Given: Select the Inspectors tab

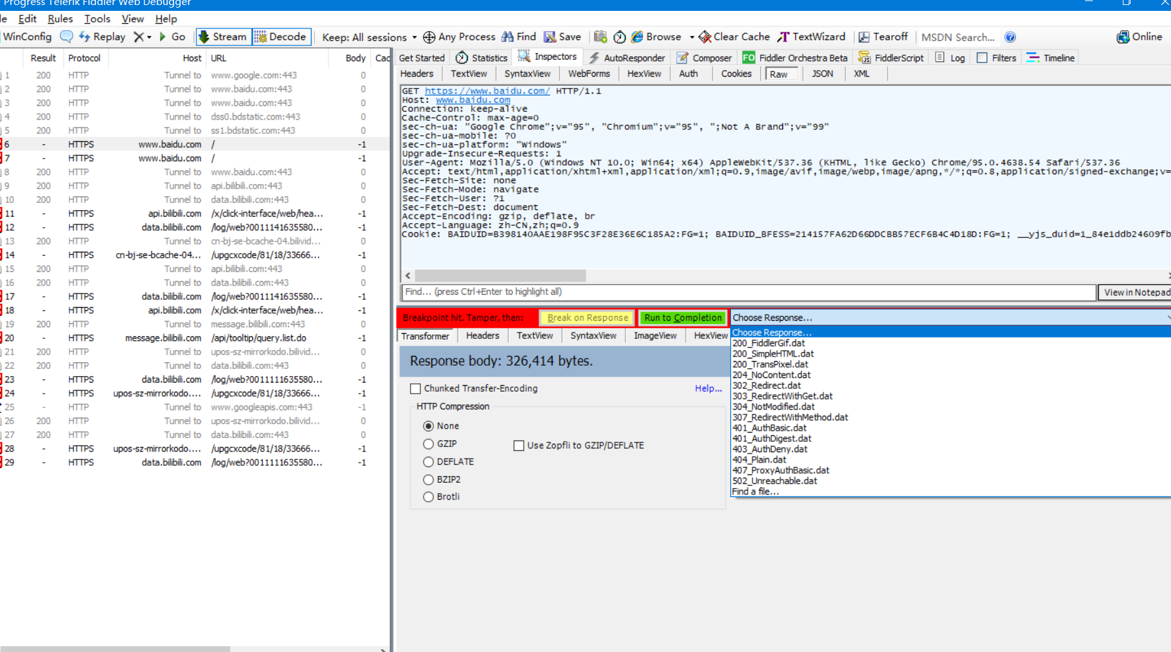Looking at the screenshot, I should pyautogui.click(x=547, y=57).
